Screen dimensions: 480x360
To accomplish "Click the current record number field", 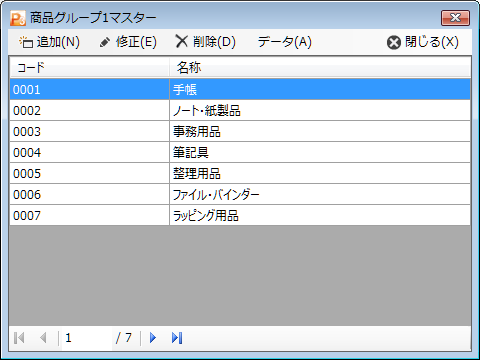I will click(87, 338).
